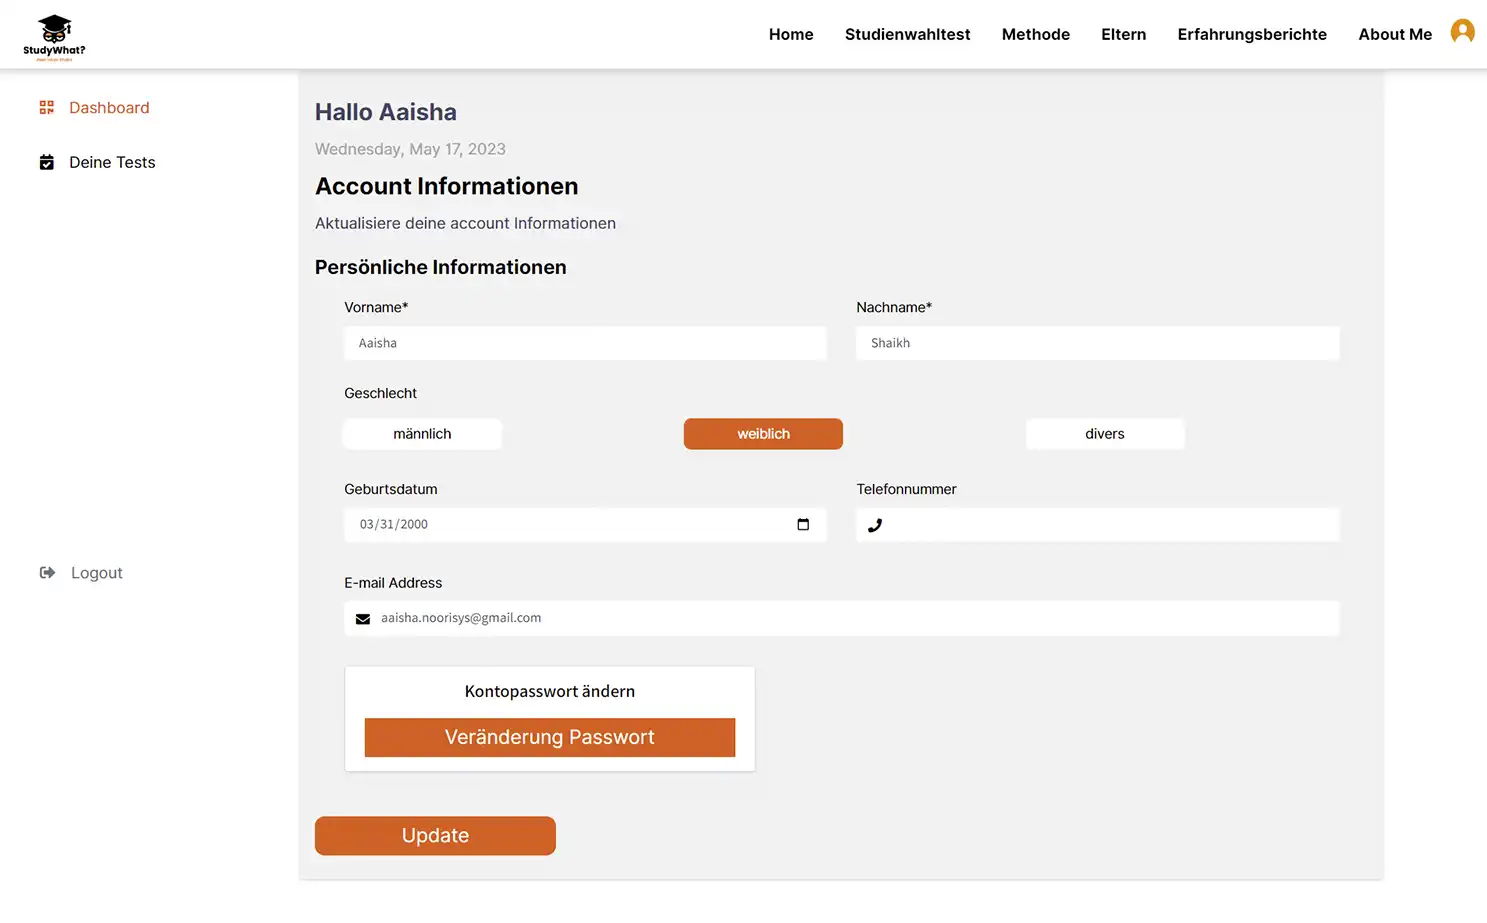Click the envelope icon in email field

coord(362,618)
